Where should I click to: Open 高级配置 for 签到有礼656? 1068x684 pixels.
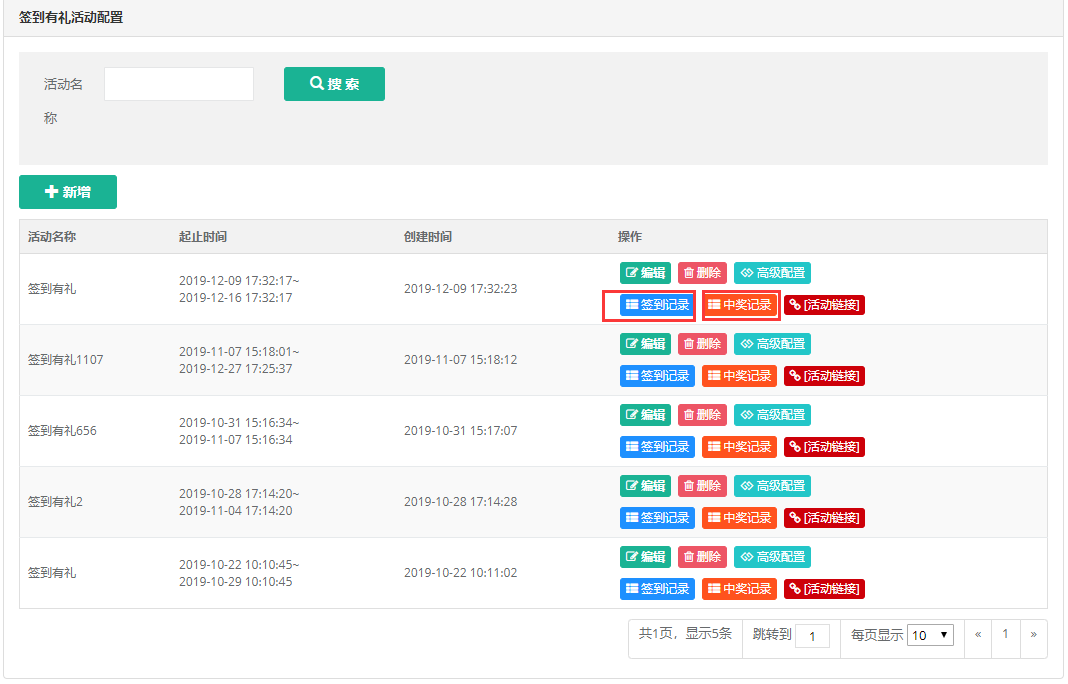coord(772,414)
